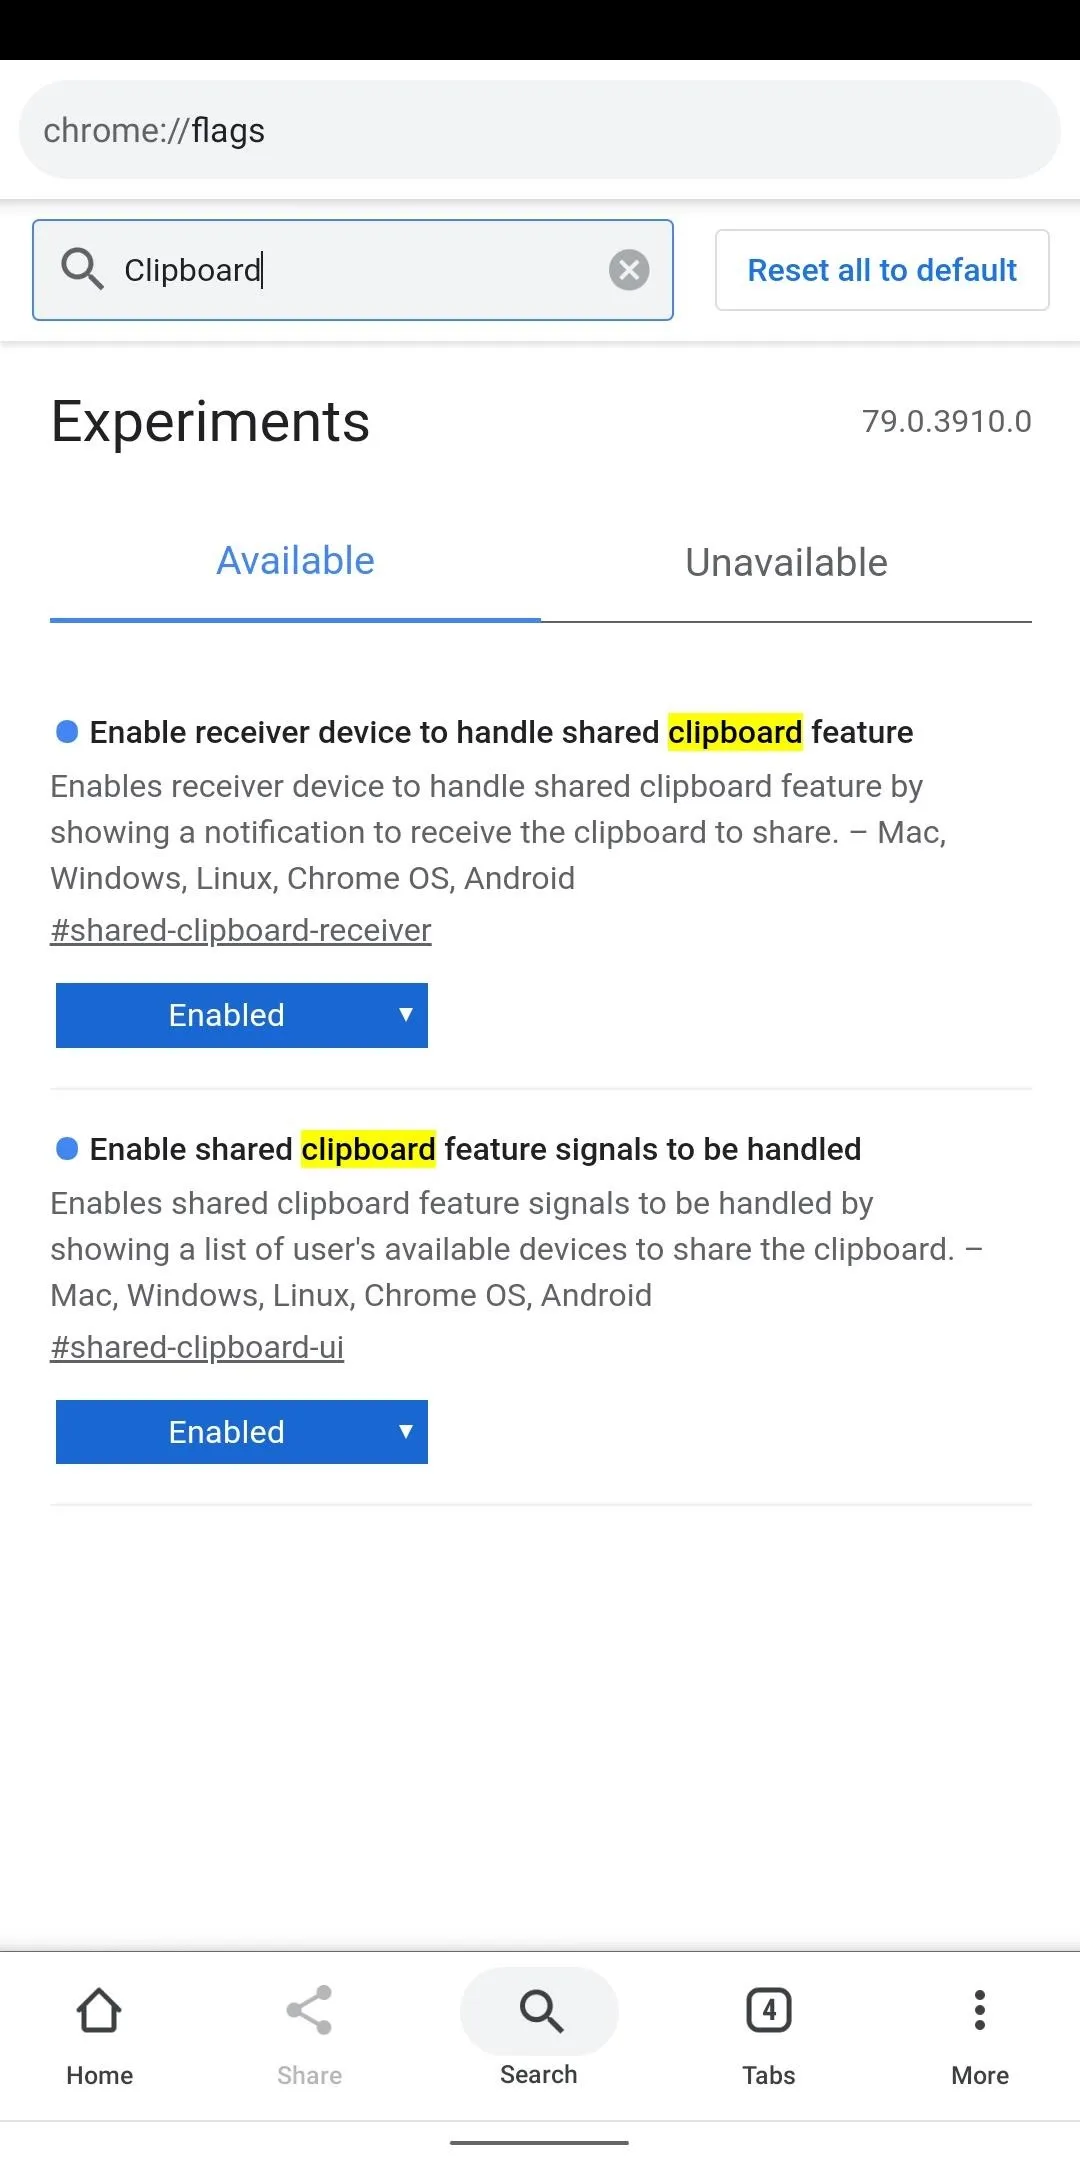This screenshot has height=2160, width=1080.
Task: Click Reset all to default button
Action: pyautogui.click(x=882, y=270)
